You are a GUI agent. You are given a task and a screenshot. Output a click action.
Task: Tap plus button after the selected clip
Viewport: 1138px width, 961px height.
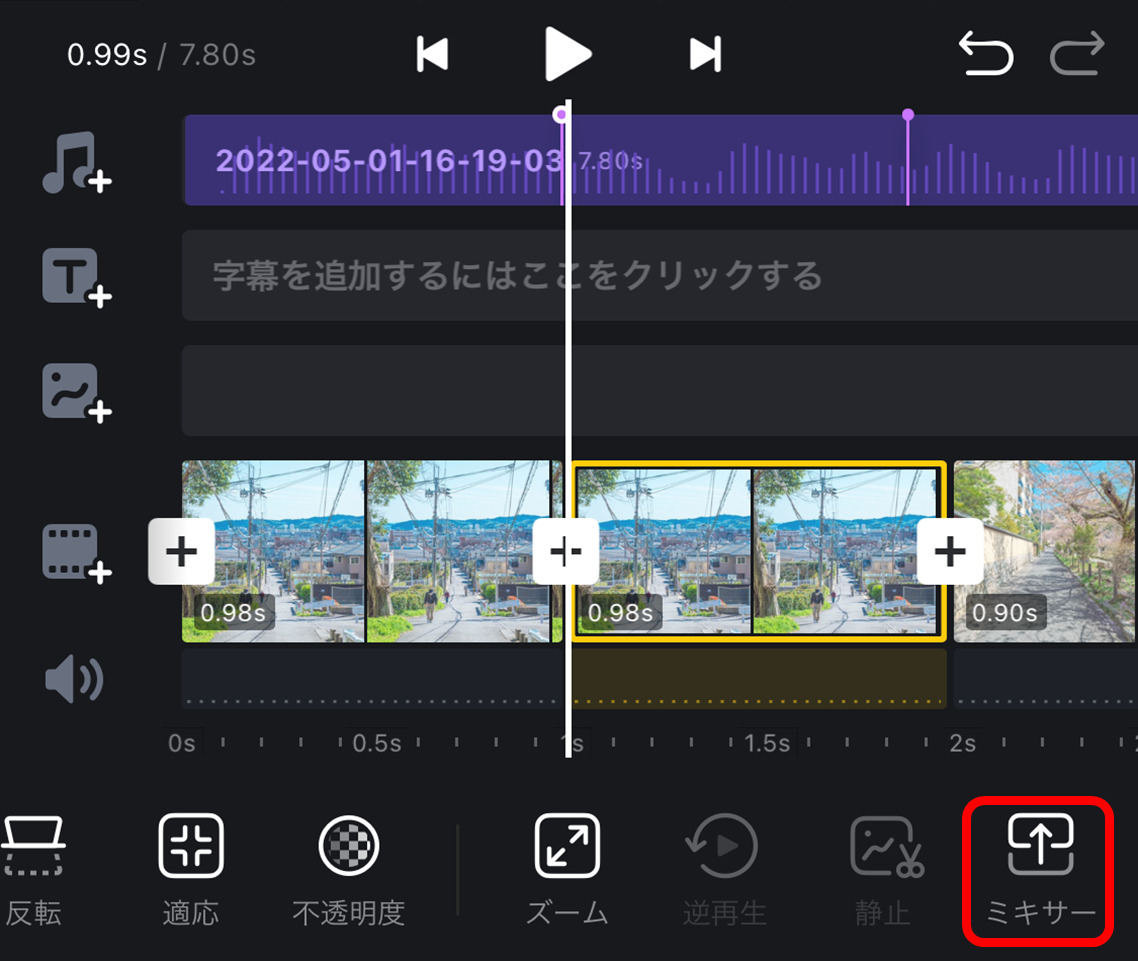click(x=950, y=552)
